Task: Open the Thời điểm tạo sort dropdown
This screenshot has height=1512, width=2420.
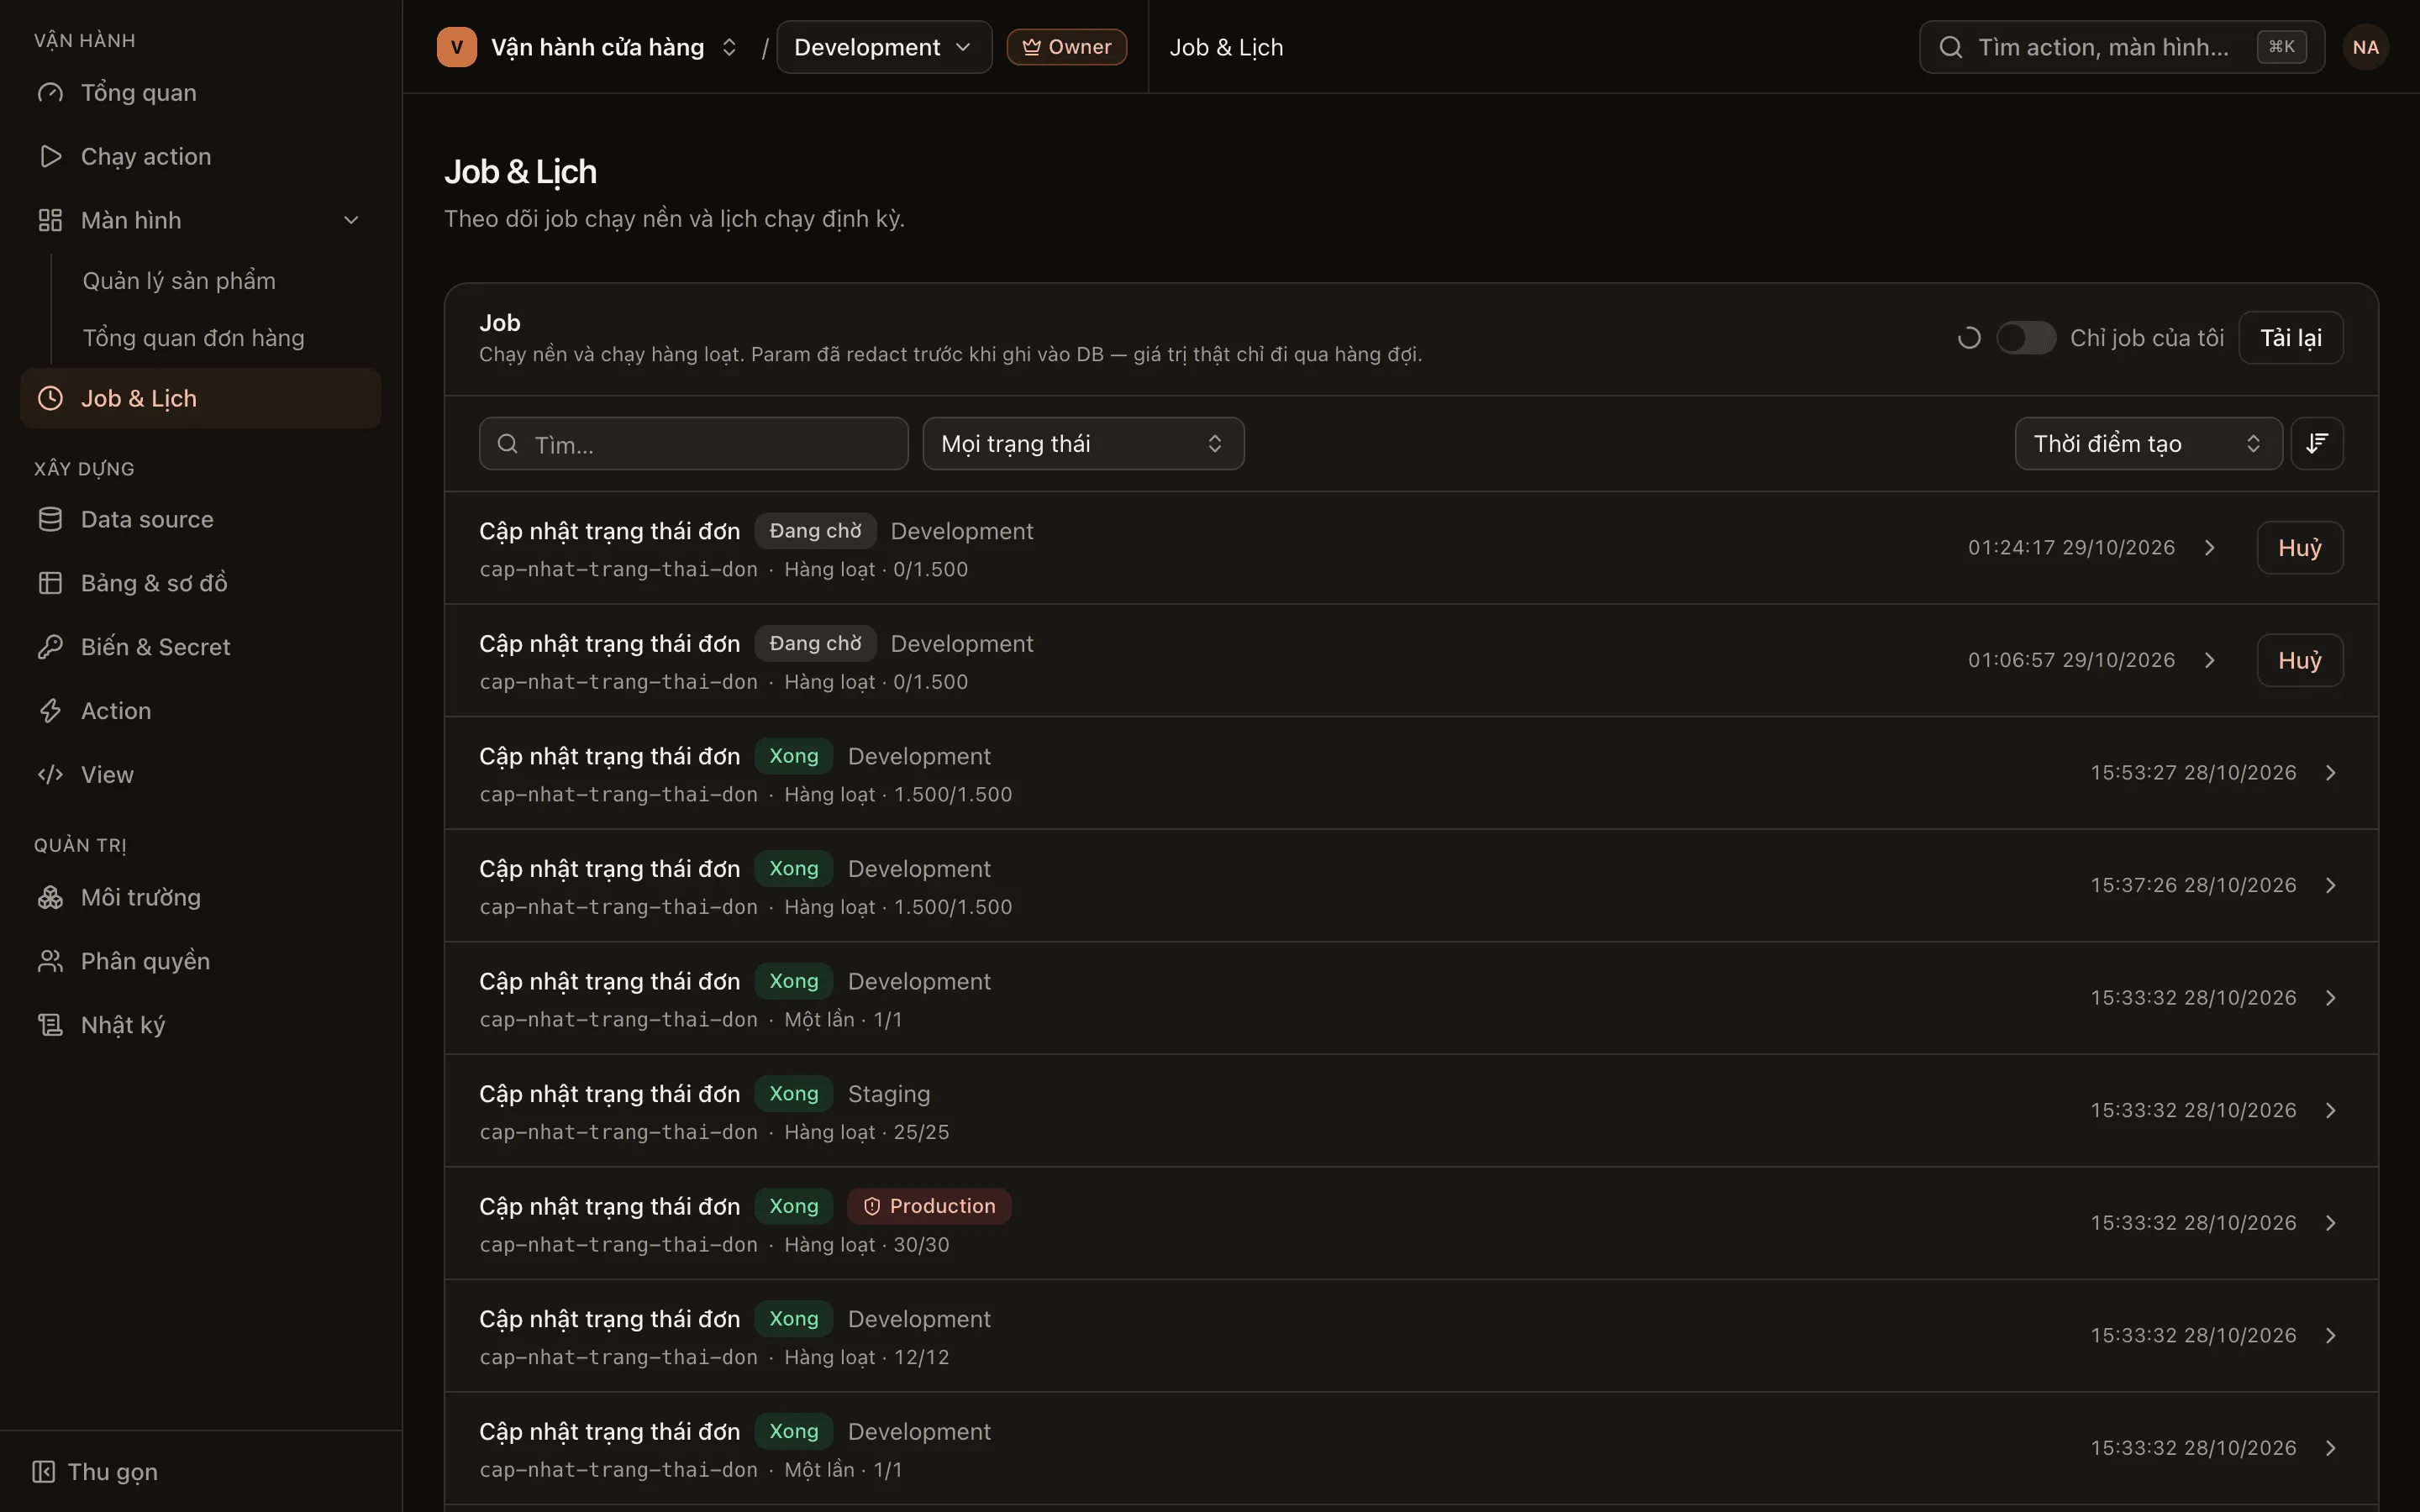Action: [x=2148, y=443]
